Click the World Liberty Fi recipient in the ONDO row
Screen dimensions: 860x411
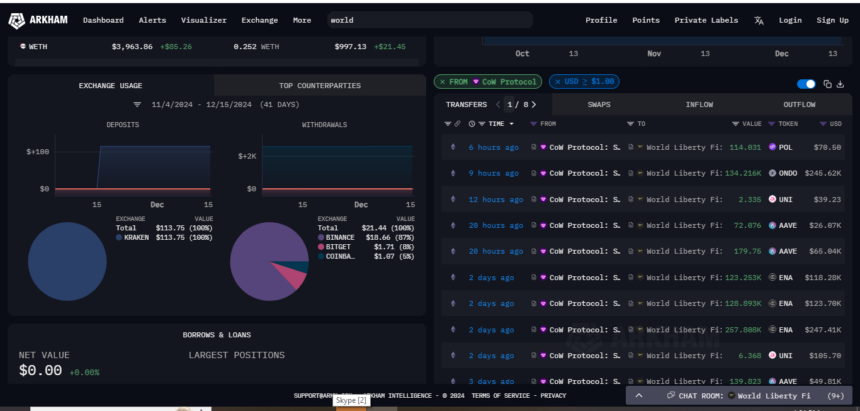(684, 173)
